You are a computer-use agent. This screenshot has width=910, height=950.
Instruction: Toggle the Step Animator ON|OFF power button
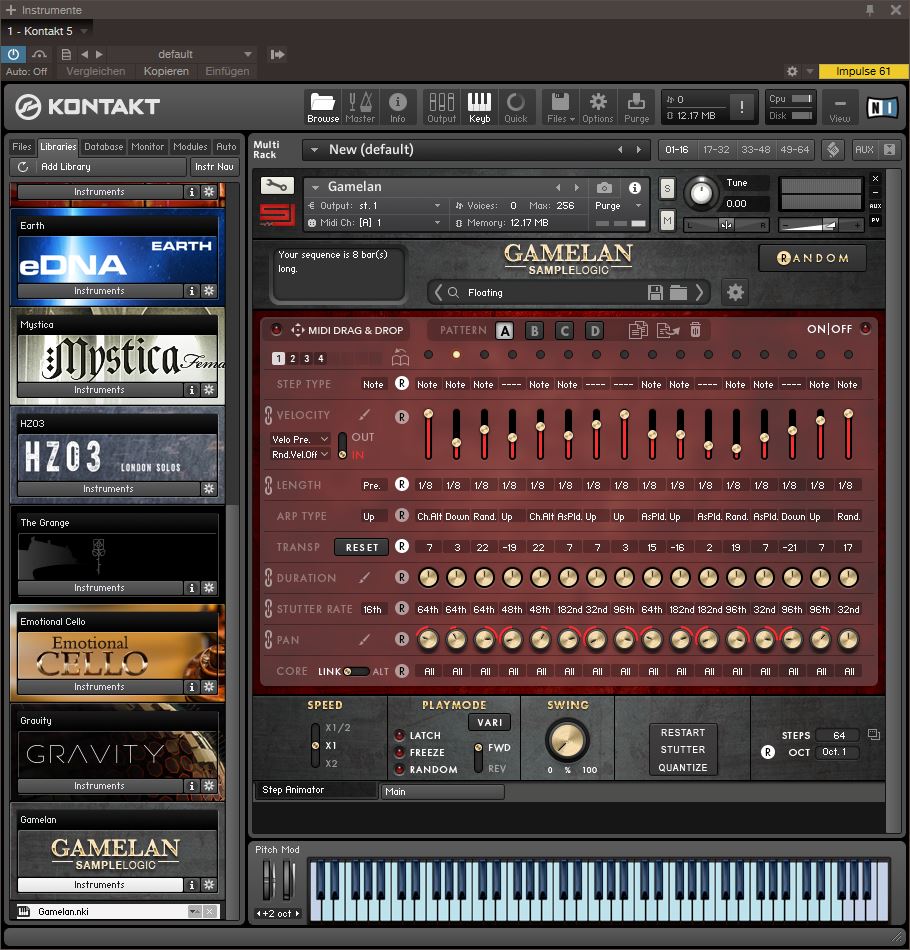866,329
